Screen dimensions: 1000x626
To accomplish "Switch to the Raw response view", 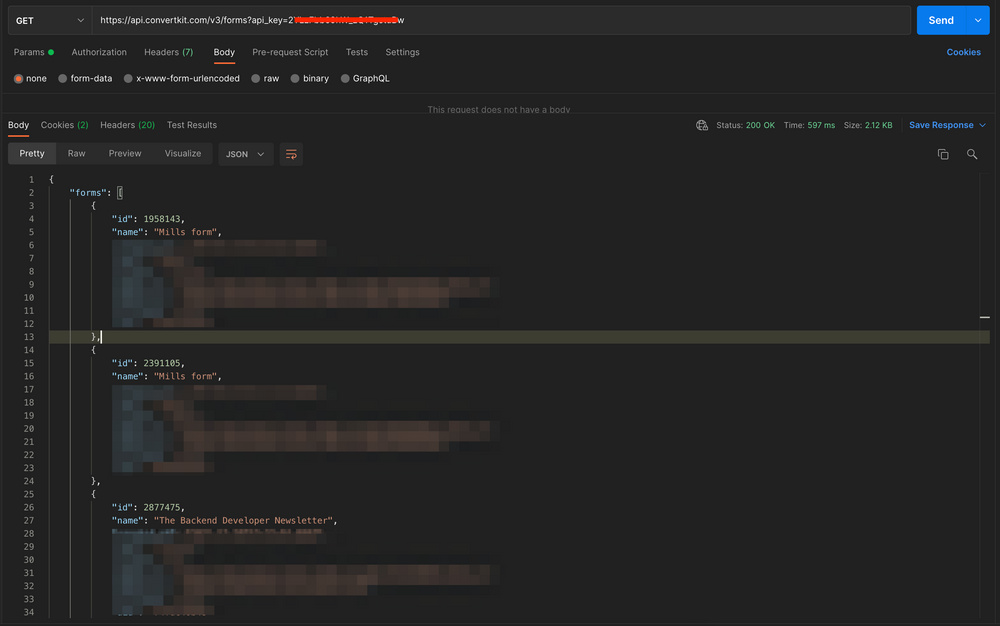I will (x=76, y=154).
